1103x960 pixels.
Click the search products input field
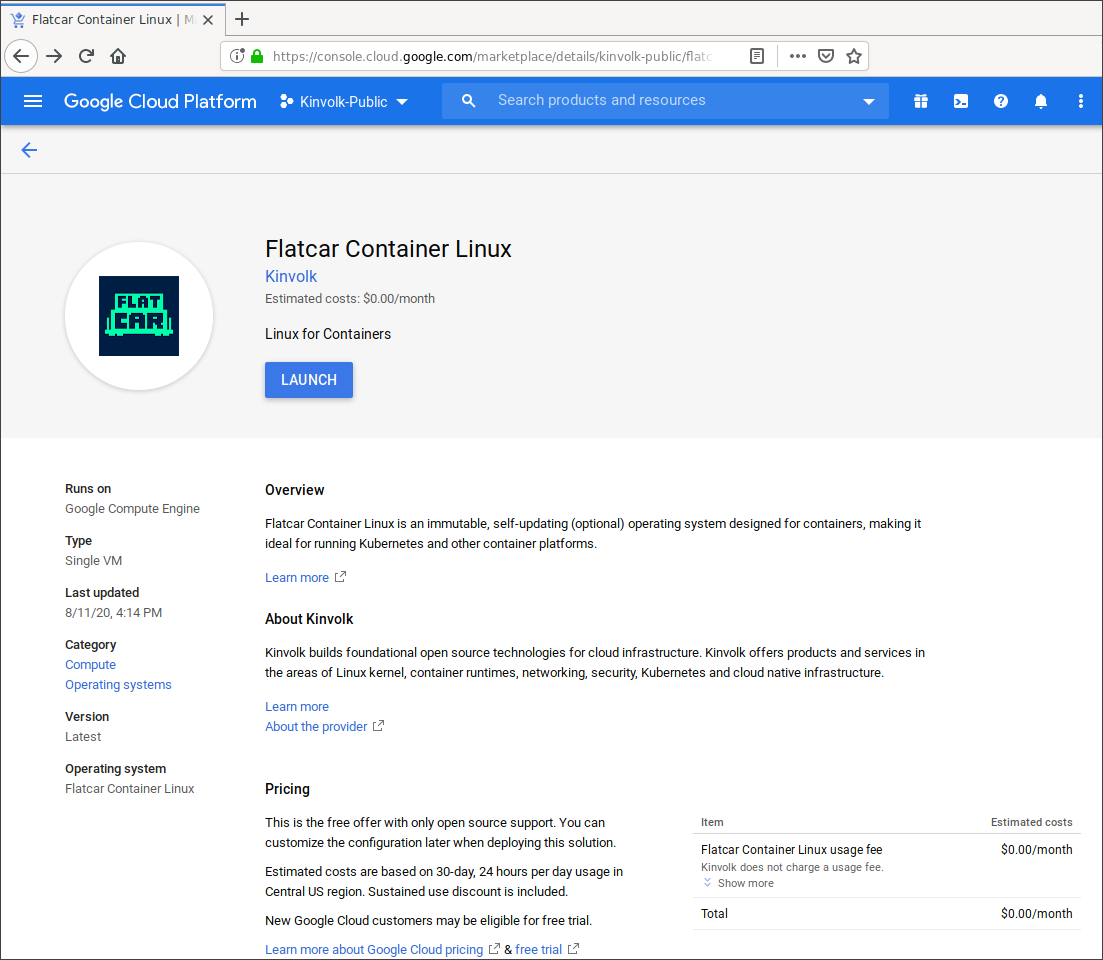tap(650, 100)
